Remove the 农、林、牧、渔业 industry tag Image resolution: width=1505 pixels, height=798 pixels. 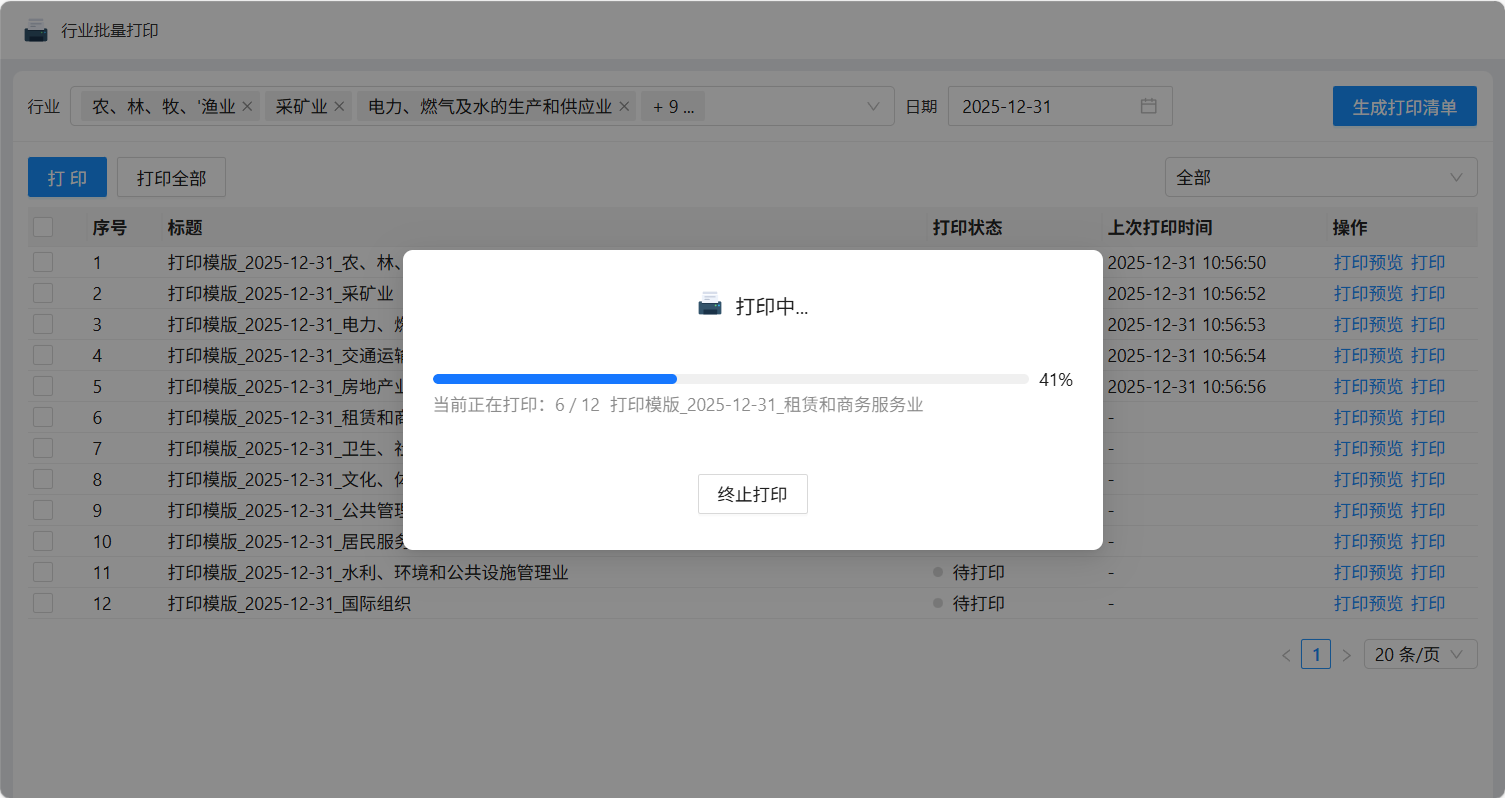coord(247,107)
